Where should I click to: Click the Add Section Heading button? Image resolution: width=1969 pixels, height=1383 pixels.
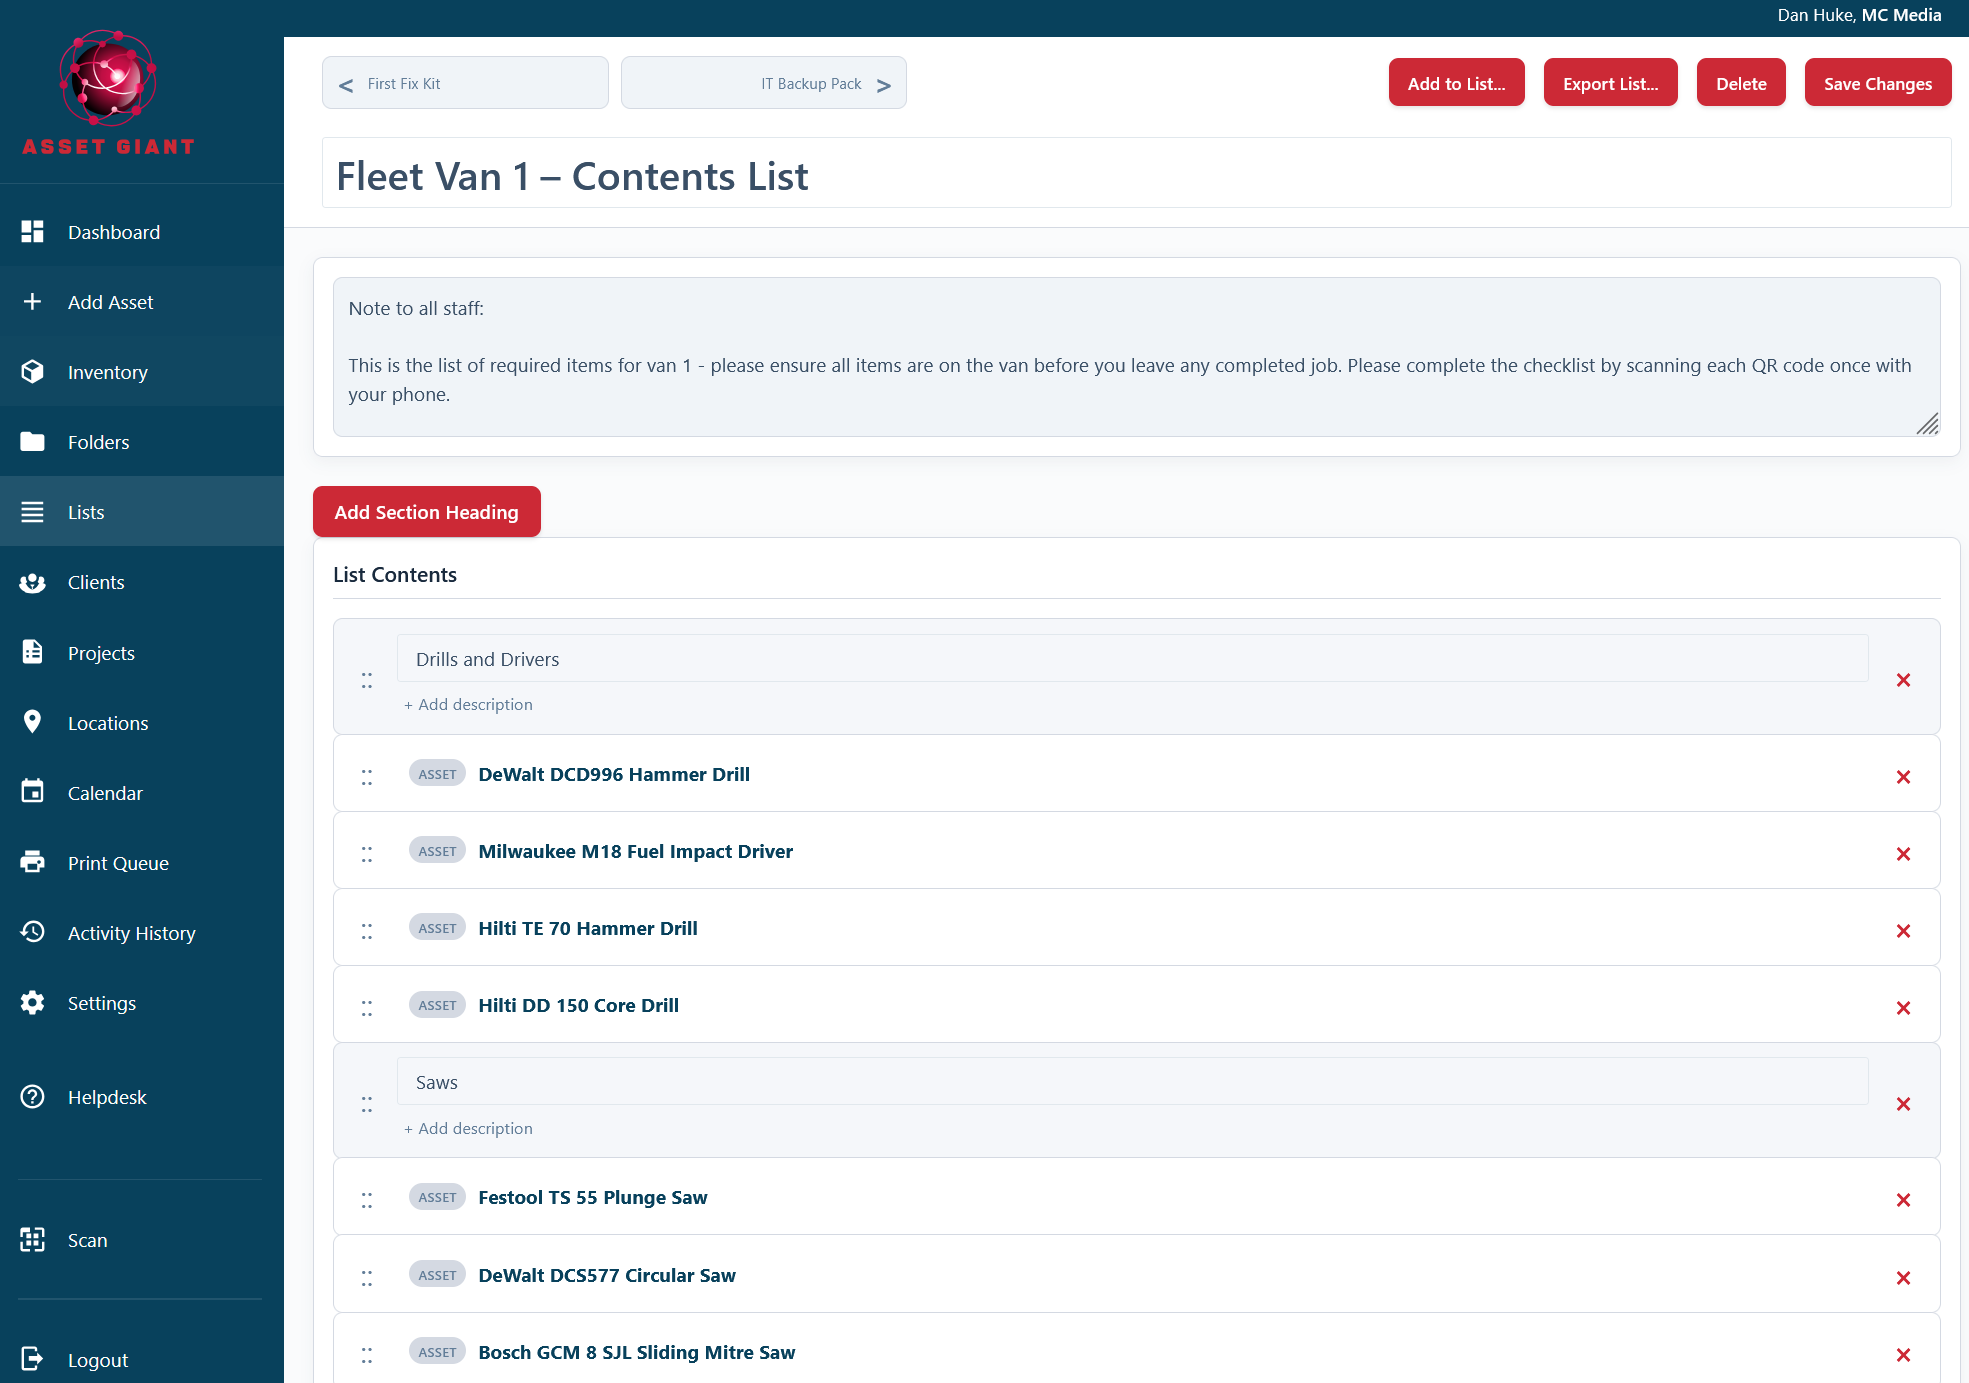point(427,512)
